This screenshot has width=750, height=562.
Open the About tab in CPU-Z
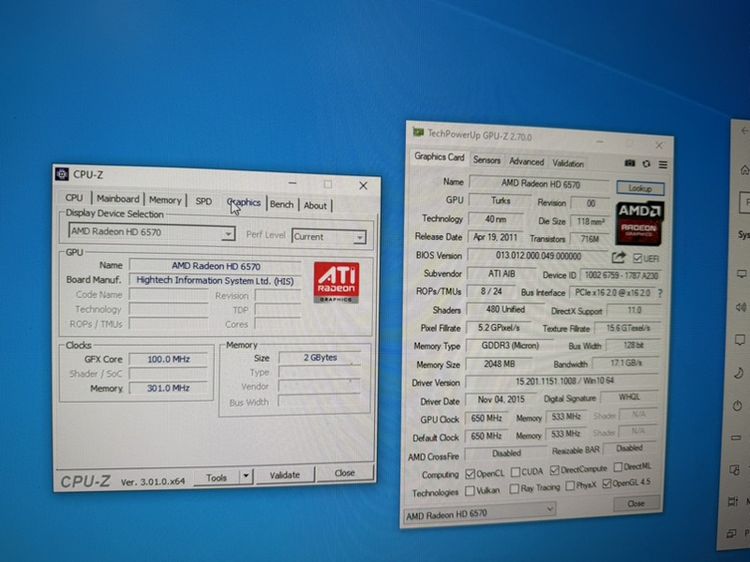pyautogui.click(x=315, y=206)
